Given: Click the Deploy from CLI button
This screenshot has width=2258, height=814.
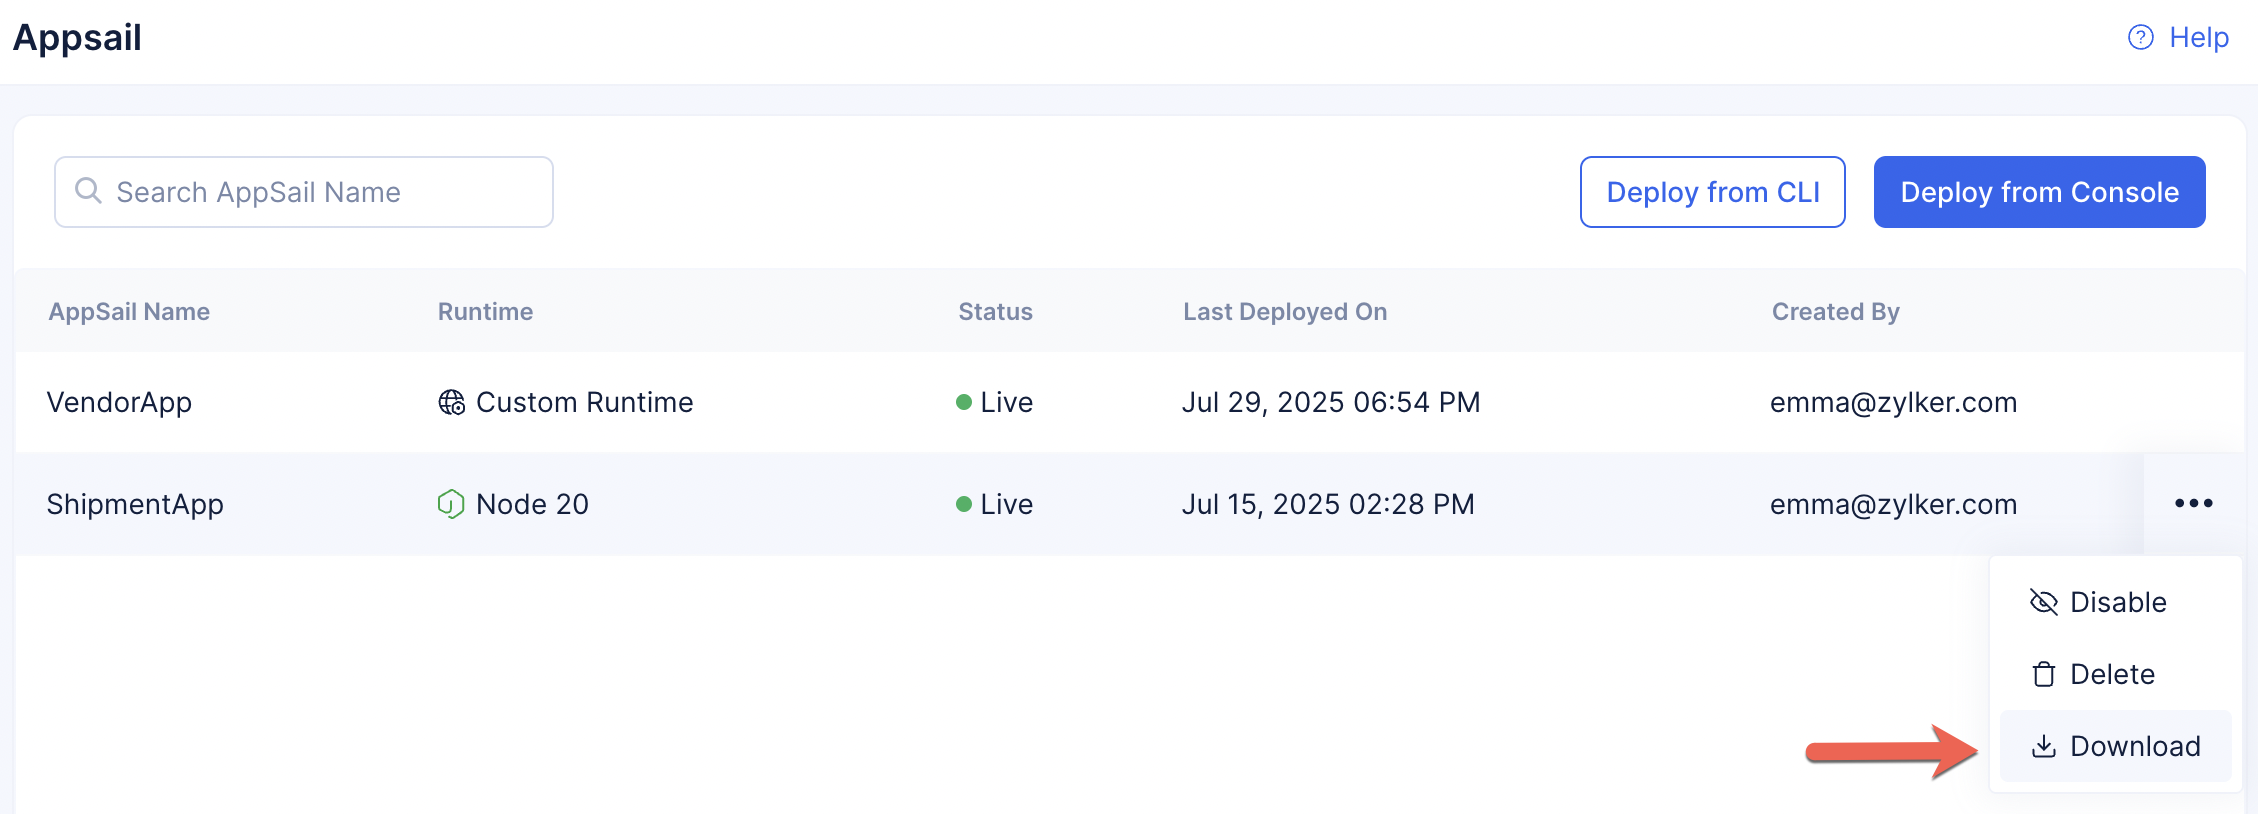Looking at the screenshot, I should [x=1712, y=191].
